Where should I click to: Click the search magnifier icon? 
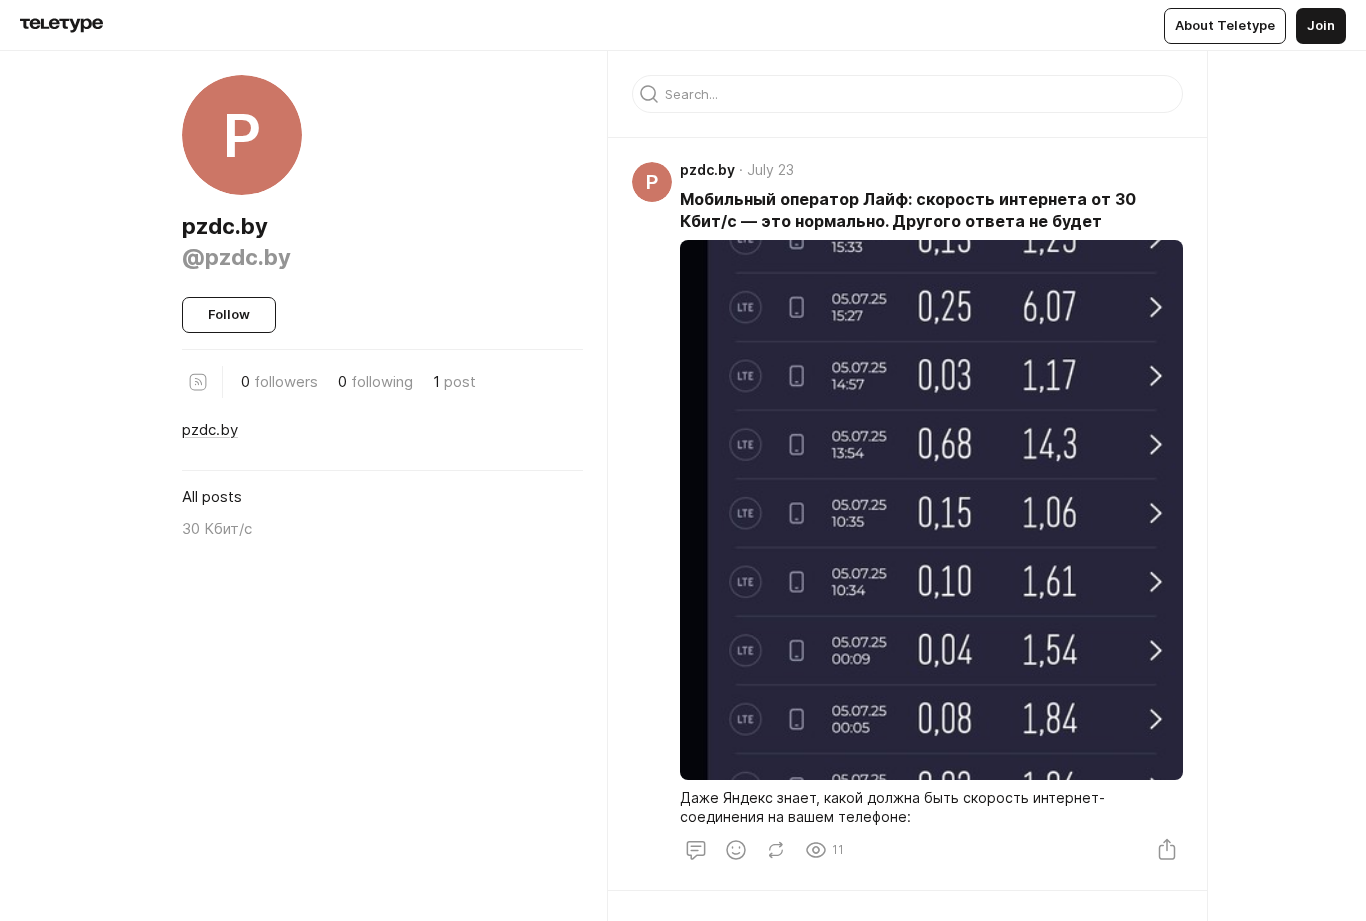click(649, 94)
